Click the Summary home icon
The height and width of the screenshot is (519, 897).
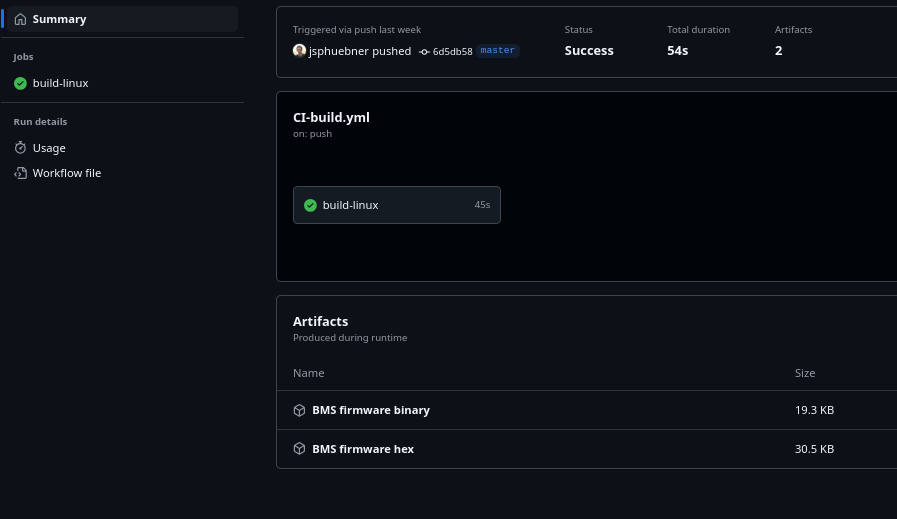(20, 19)
